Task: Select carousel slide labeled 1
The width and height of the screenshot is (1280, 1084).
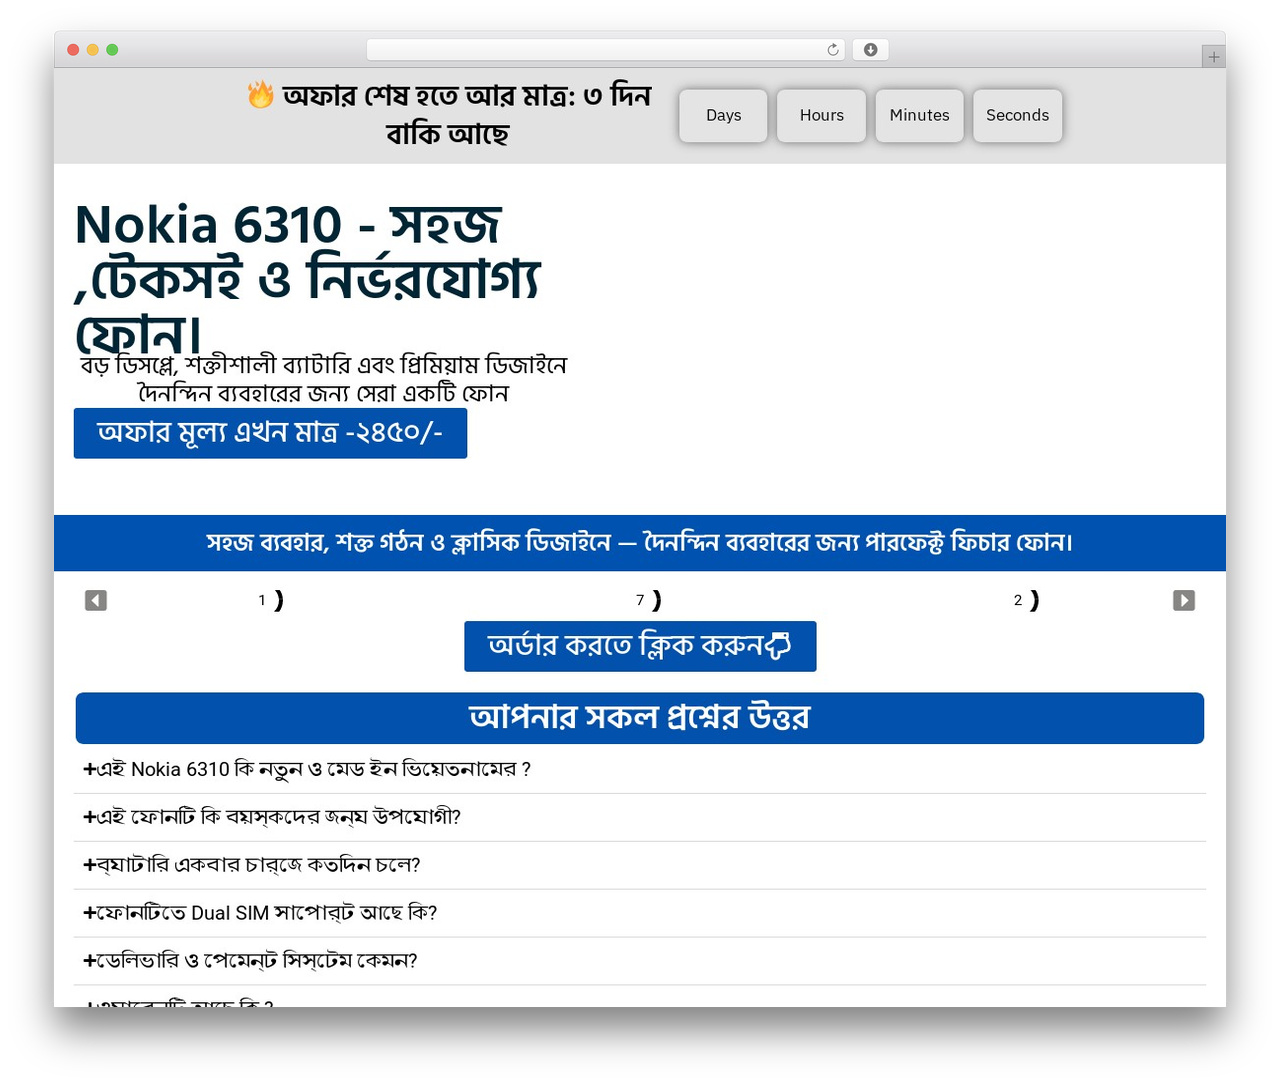Action: pos(270,600)
